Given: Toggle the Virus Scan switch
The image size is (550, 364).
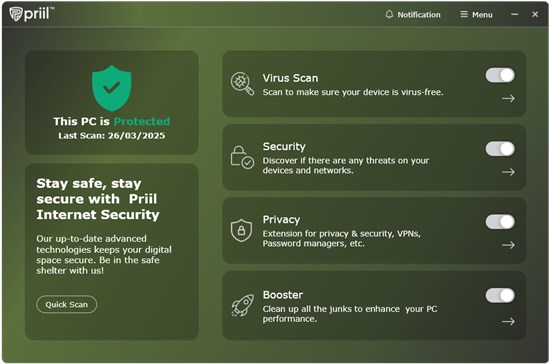Looking at the screenshot, I should (500, 75).
